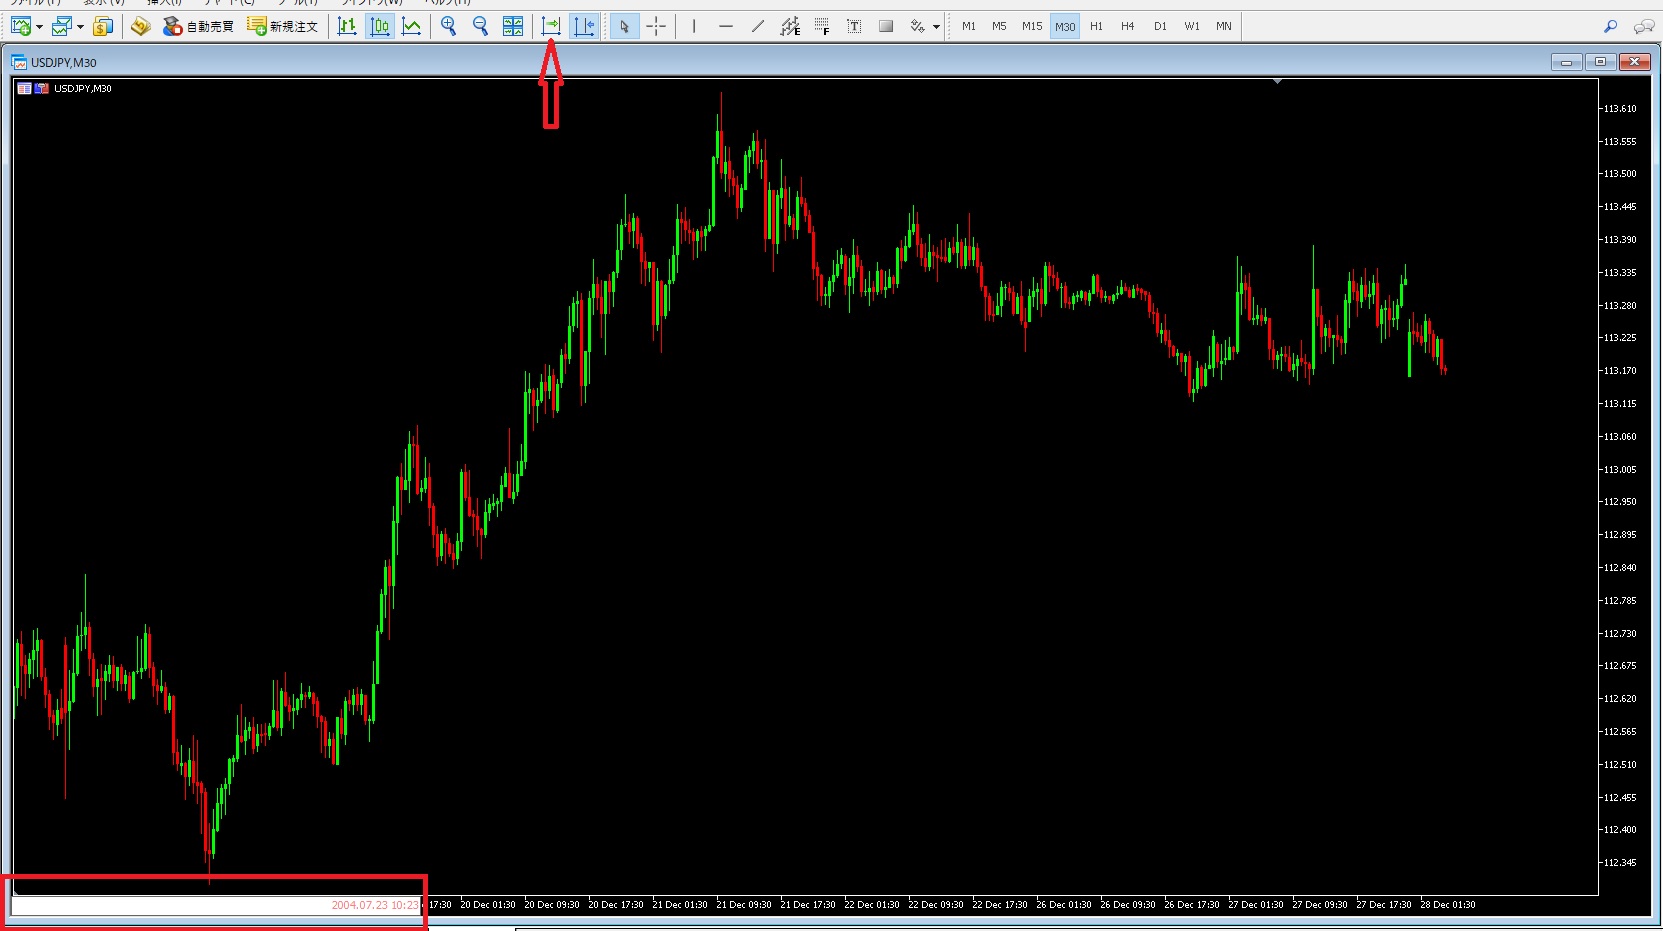Click the 22 Dec 17:30 time label
The image size is (1663, 931).
pos(1000,905)
